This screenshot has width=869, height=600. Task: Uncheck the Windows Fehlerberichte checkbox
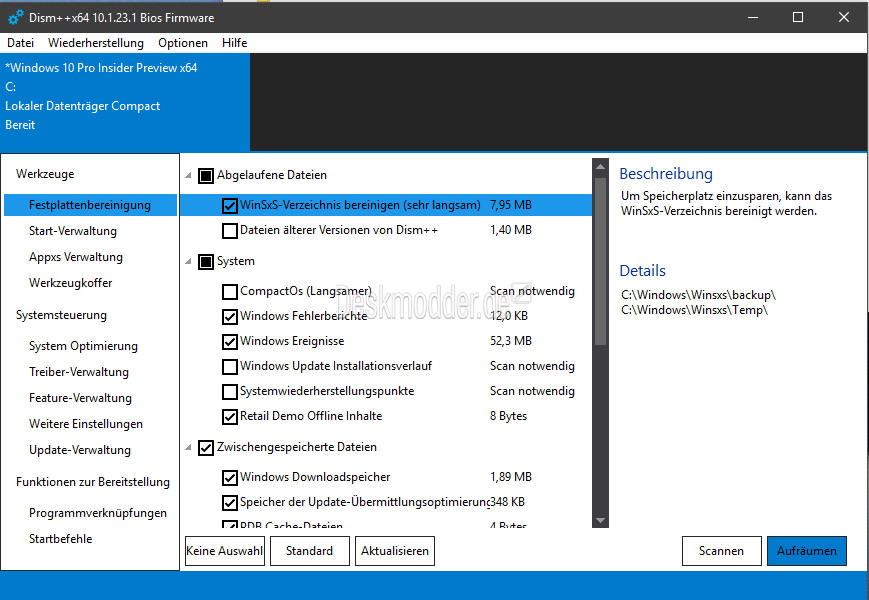(231, 317)
